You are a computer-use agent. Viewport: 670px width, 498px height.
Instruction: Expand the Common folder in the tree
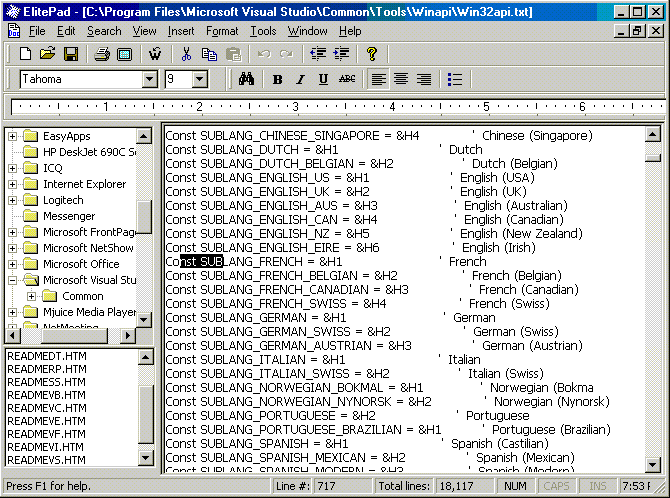[x=32, y=296]
